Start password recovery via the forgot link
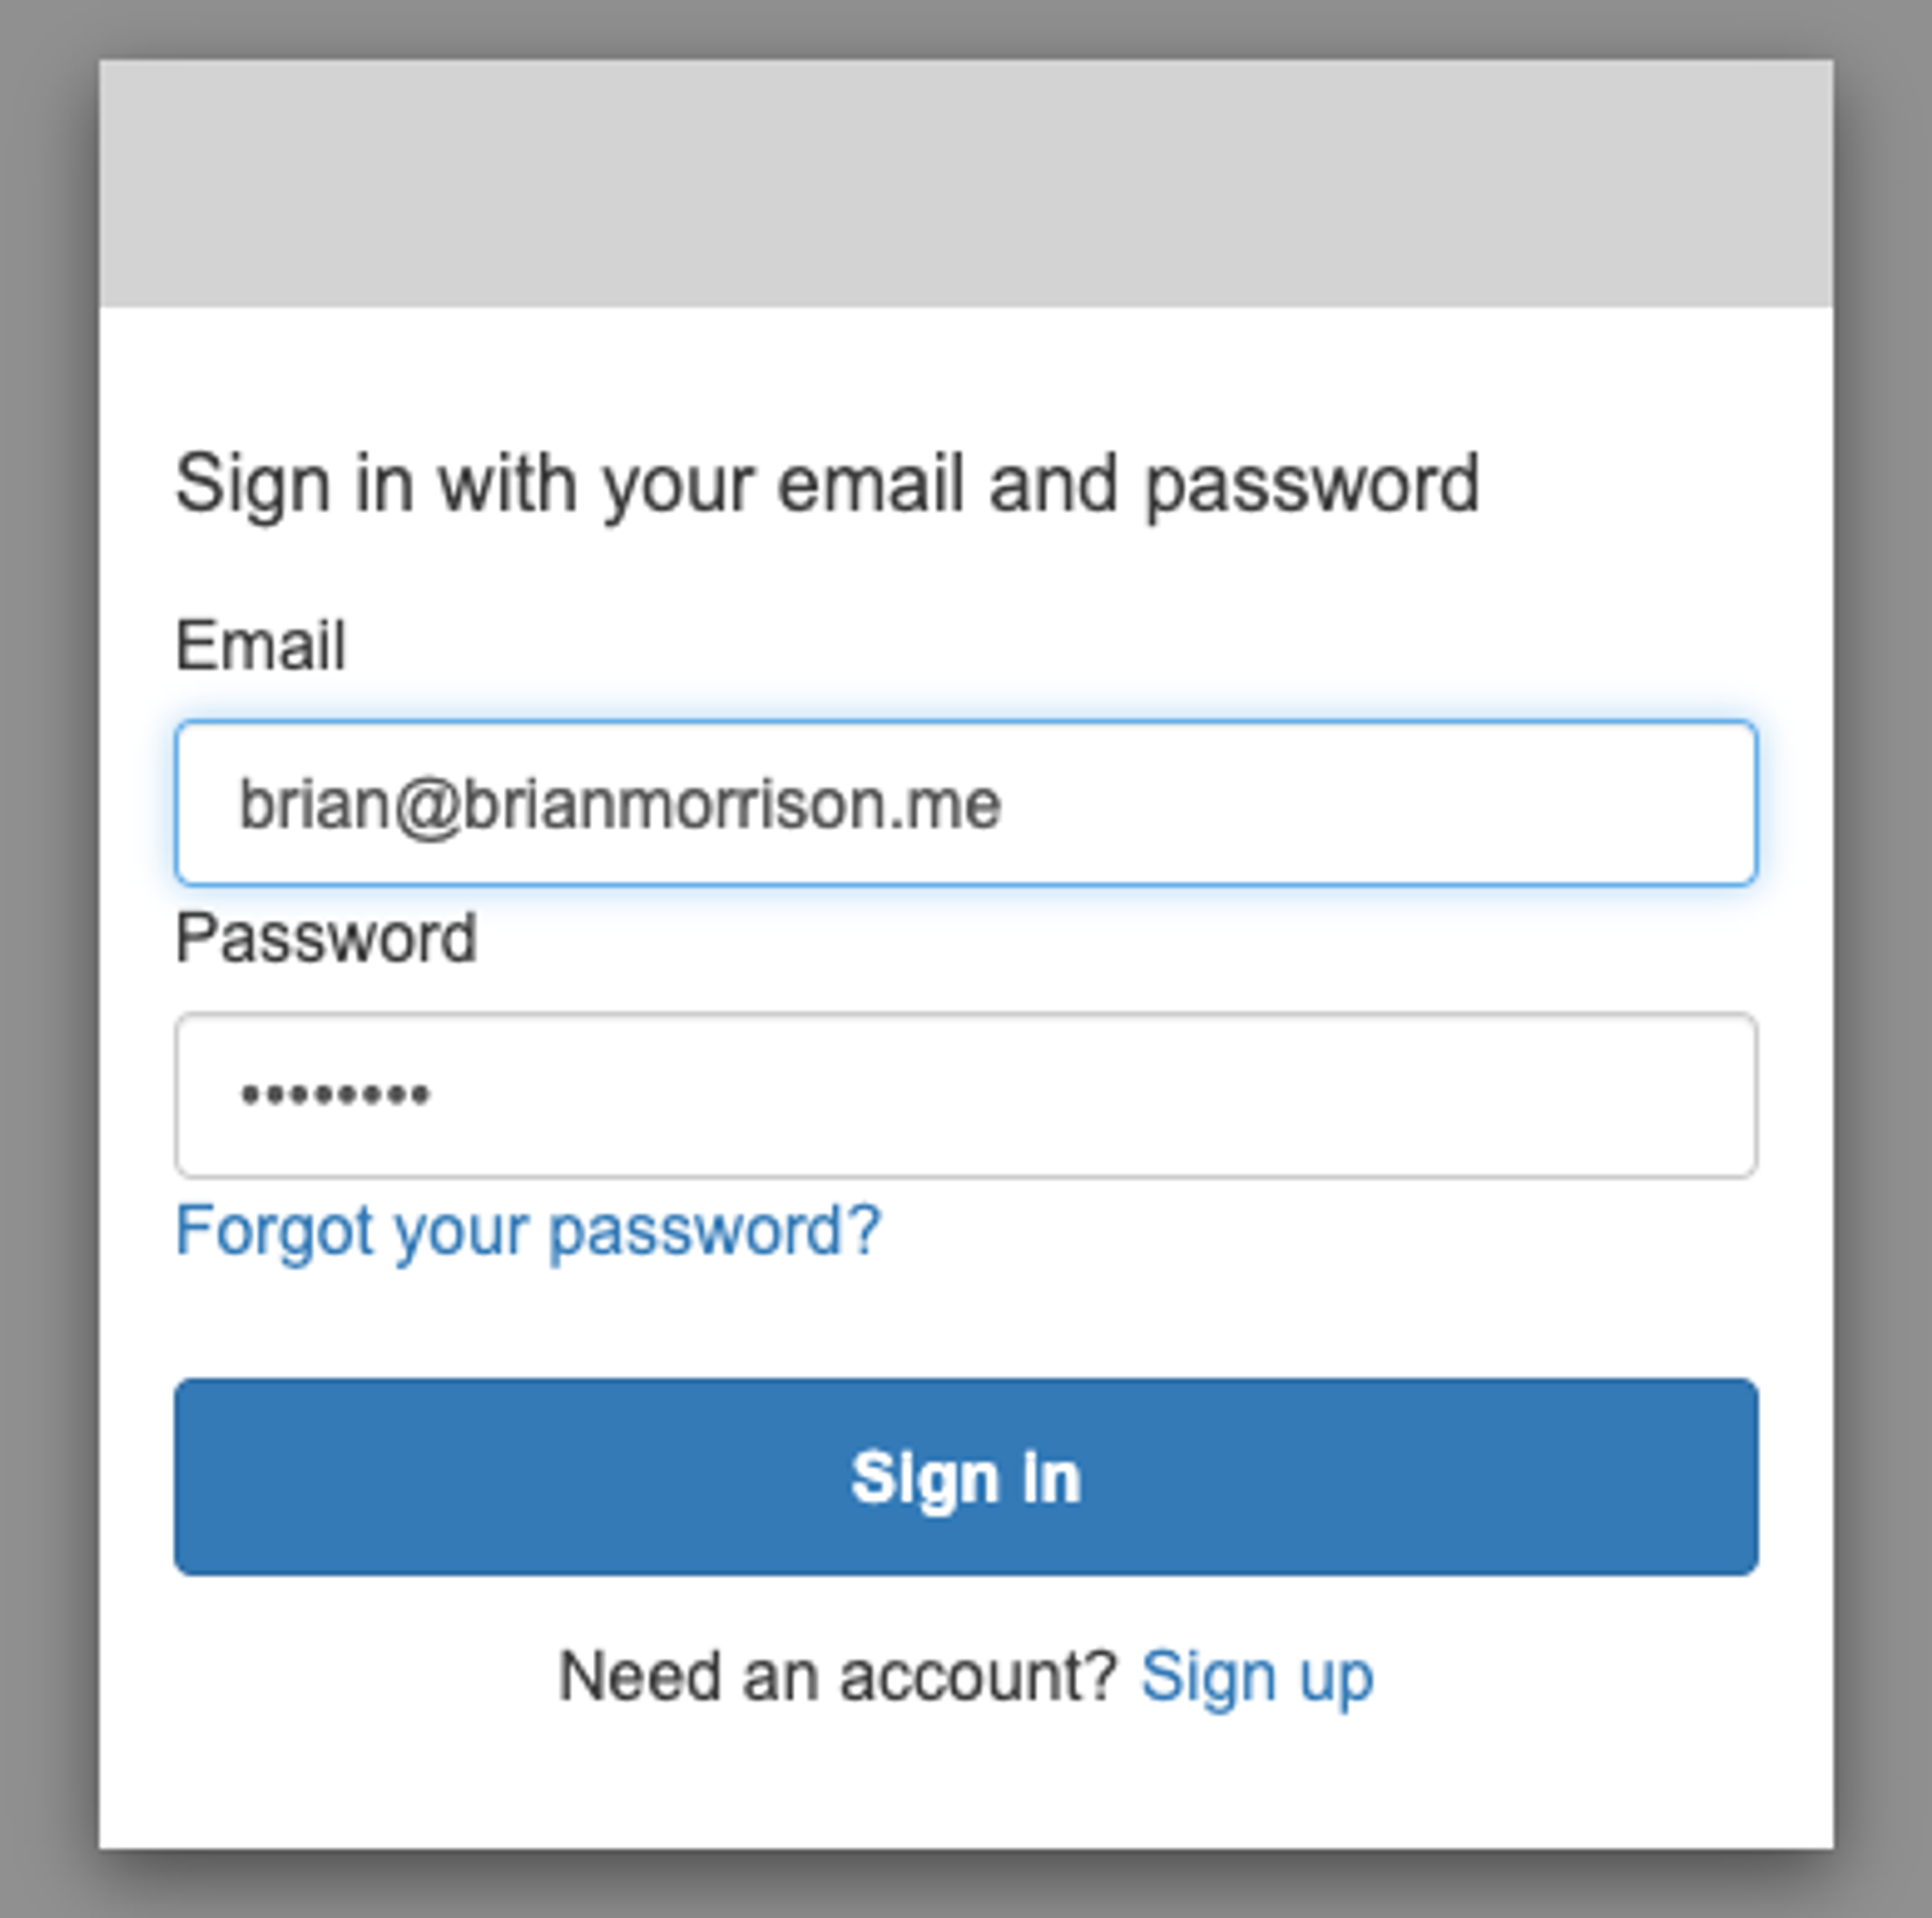 point(528,1231)
